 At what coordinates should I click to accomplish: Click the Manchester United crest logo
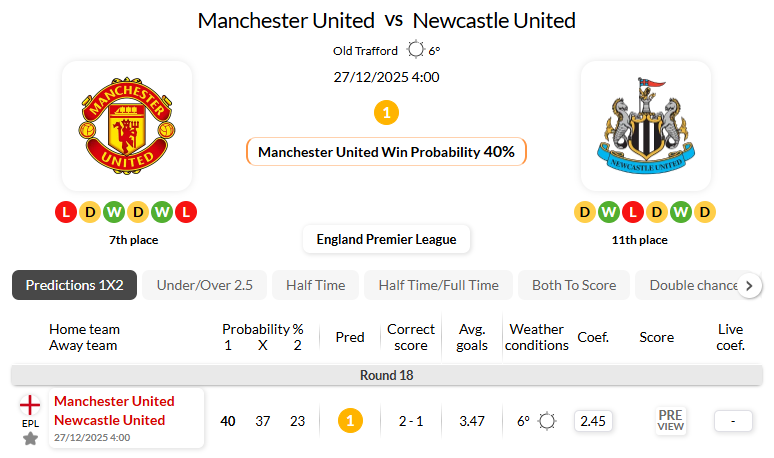[x=126, y=126]
